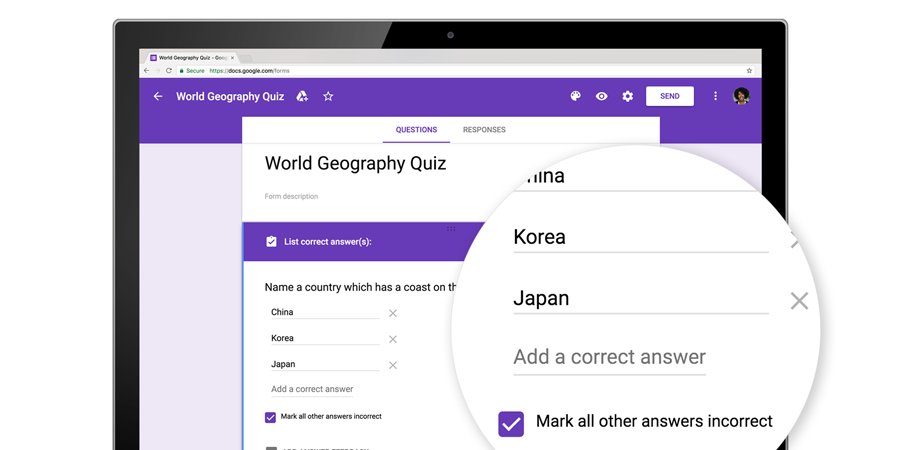
Task: Remove the Japan answer in small list
Action: (393, 365)
